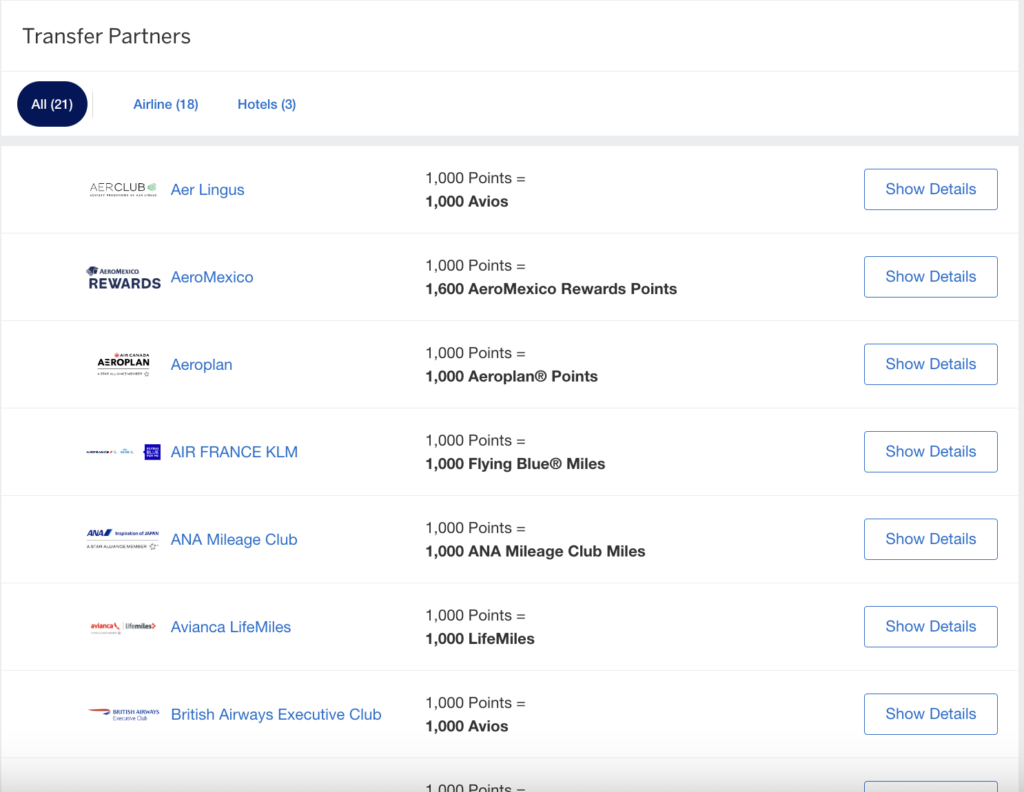The width and height of the screenshot is (1024, 792).
Task: Expand Show Details for Aer Lingus
Action: pos(930,189)
